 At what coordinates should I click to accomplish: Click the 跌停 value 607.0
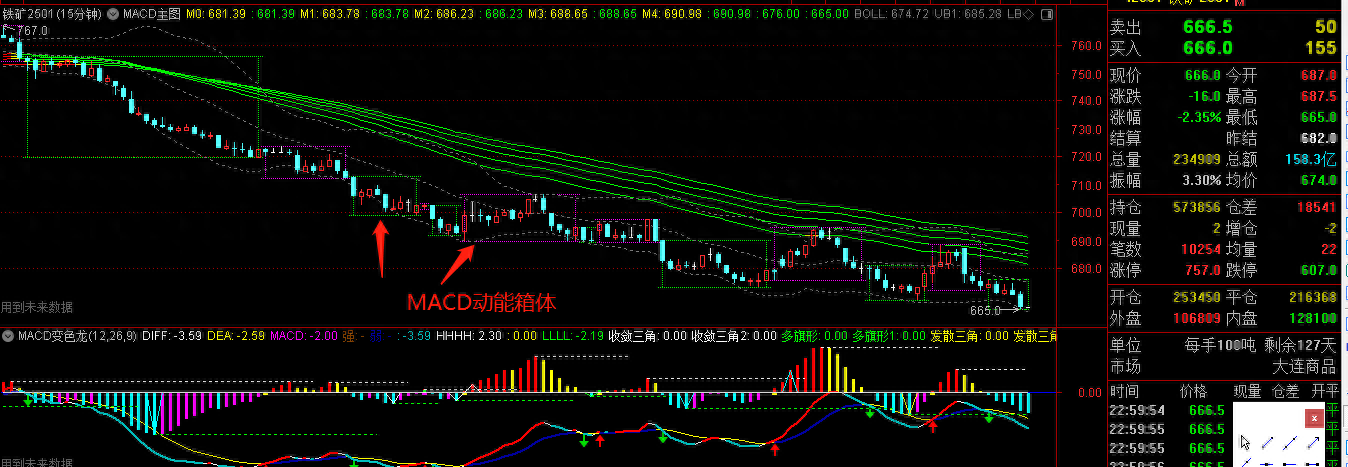tap(1319, 270)
